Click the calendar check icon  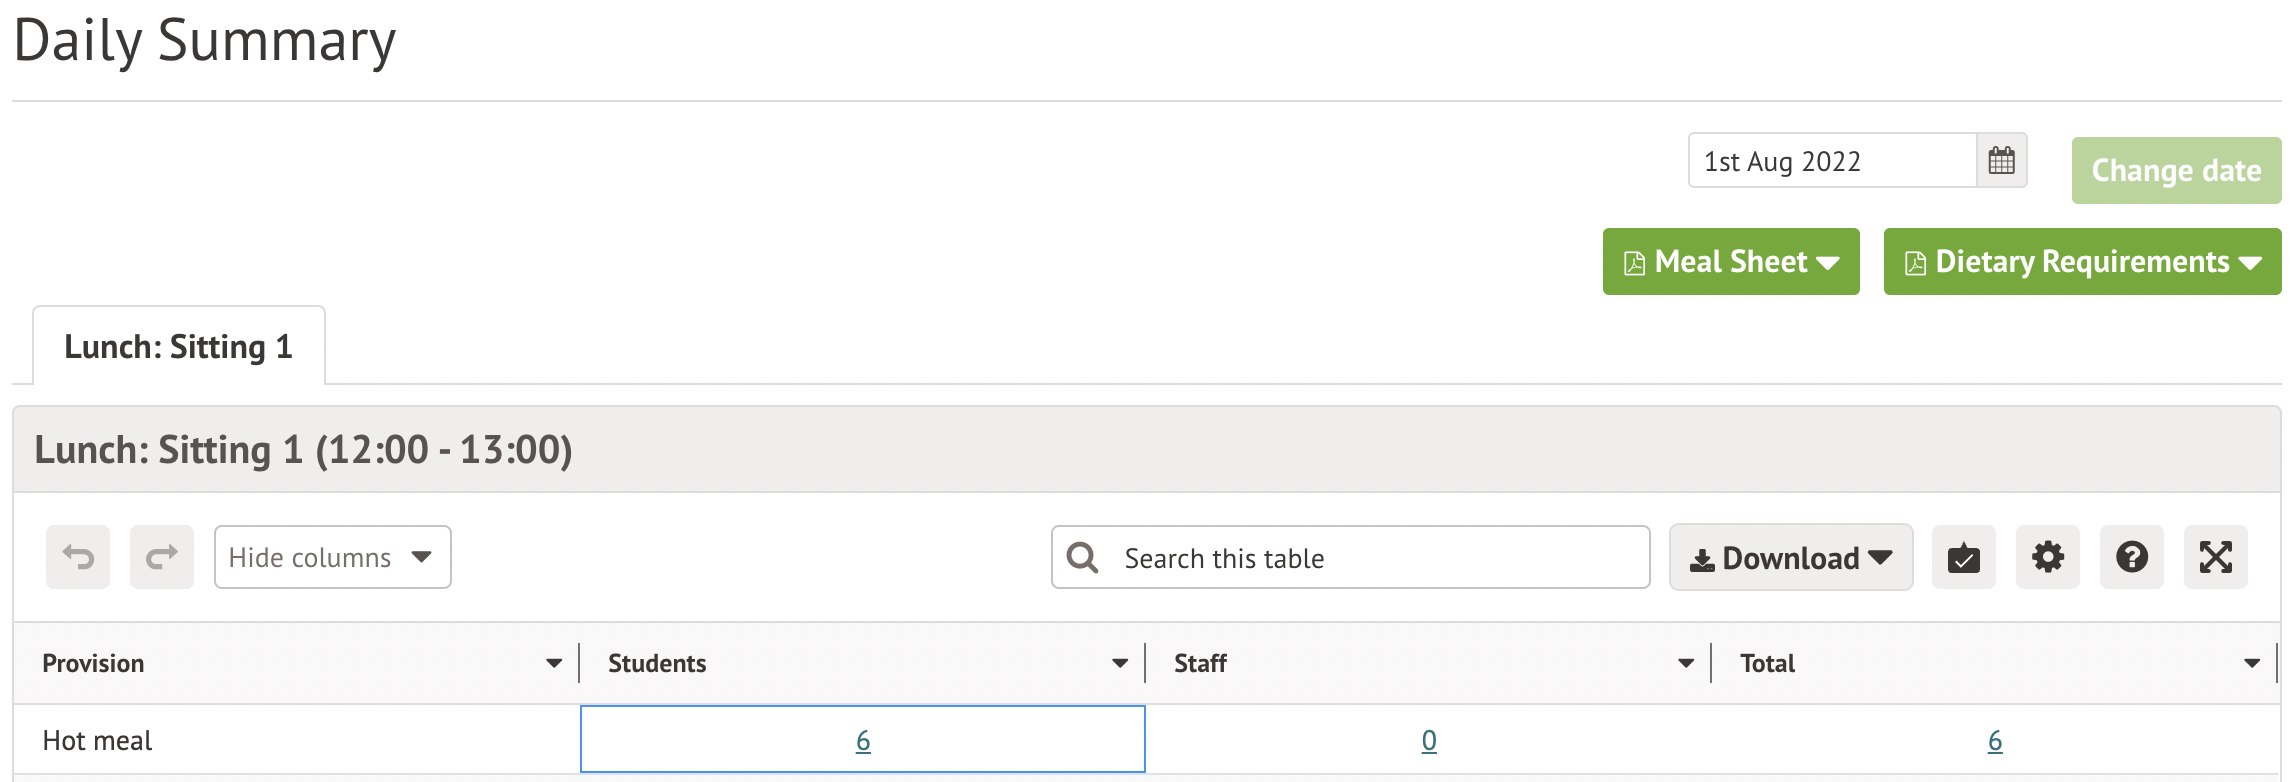(1963, 557)
